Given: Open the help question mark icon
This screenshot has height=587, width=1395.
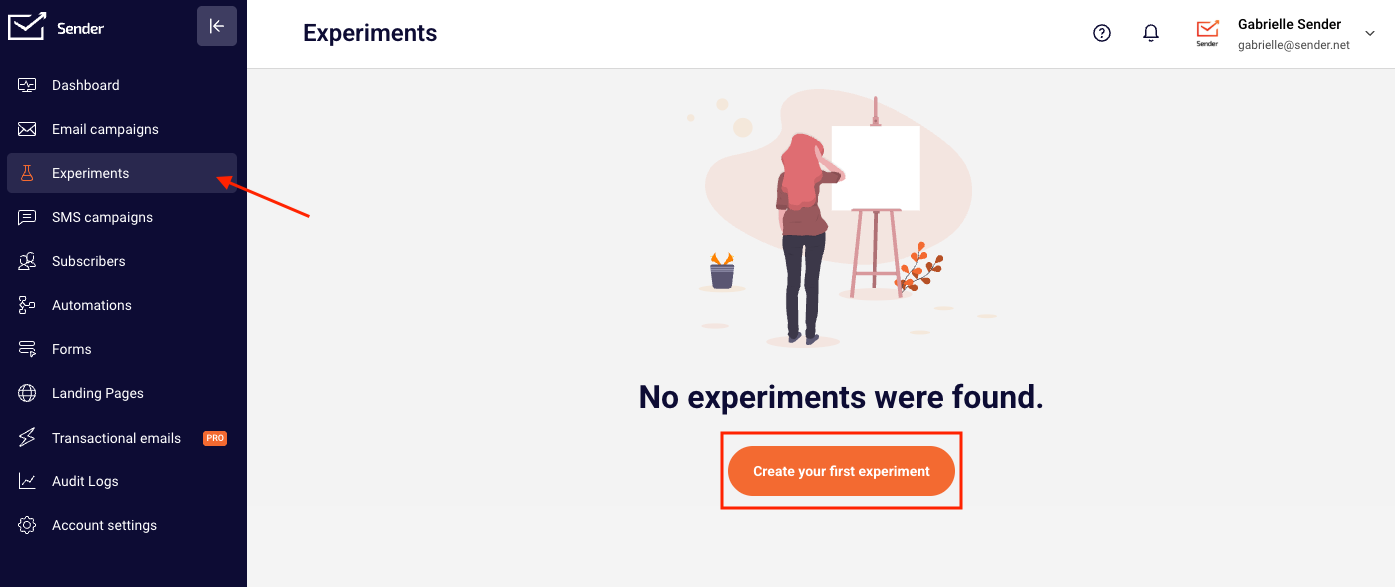Looking at the screenshot, I should click(1102, 33).
